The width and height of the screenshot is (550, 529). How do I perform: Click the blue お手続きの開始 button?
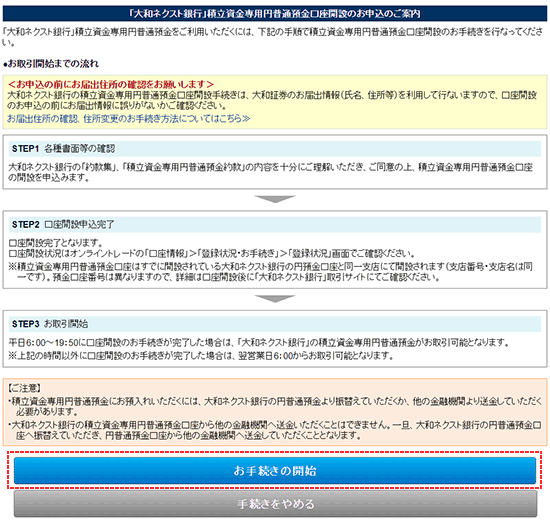point(275,470)
